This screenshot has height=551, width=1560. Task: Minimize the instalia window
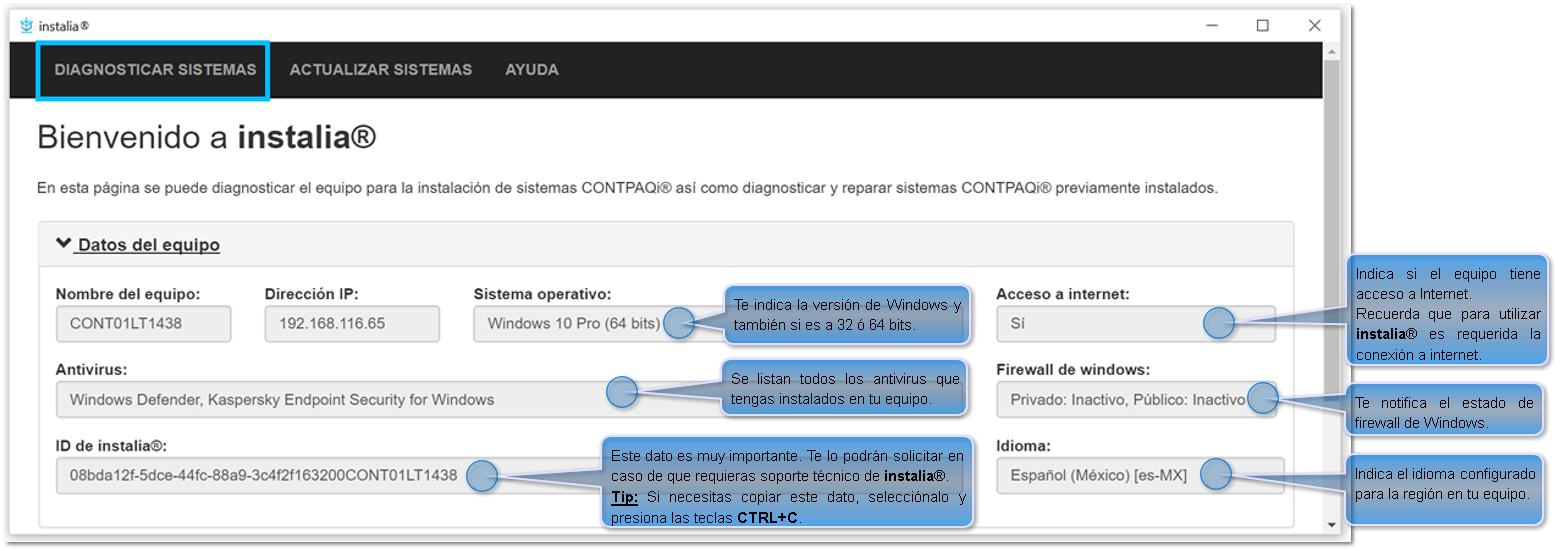[x=1212, y=26]
